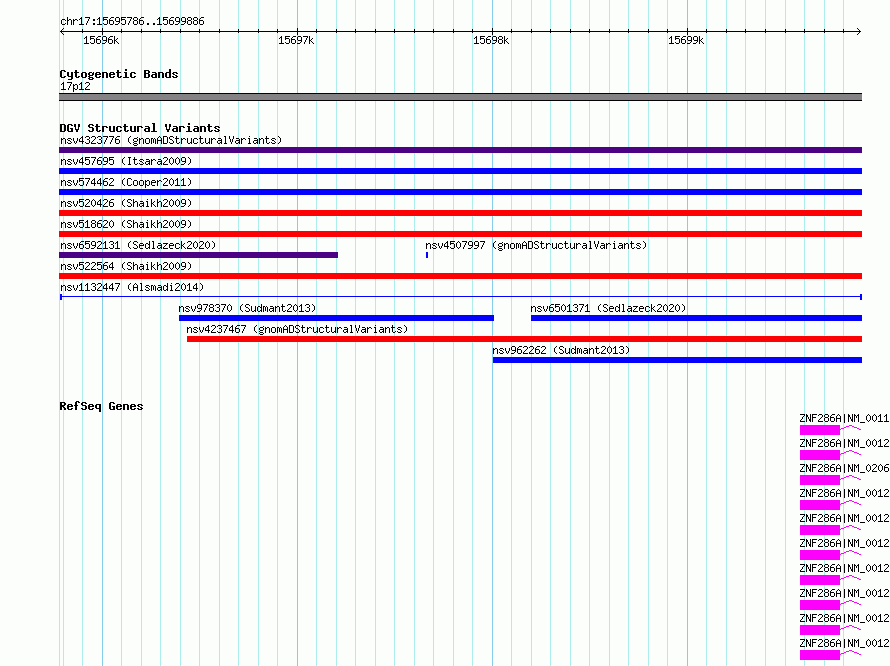Click the purple bar under nsv4323776

[x=460, y=150]
